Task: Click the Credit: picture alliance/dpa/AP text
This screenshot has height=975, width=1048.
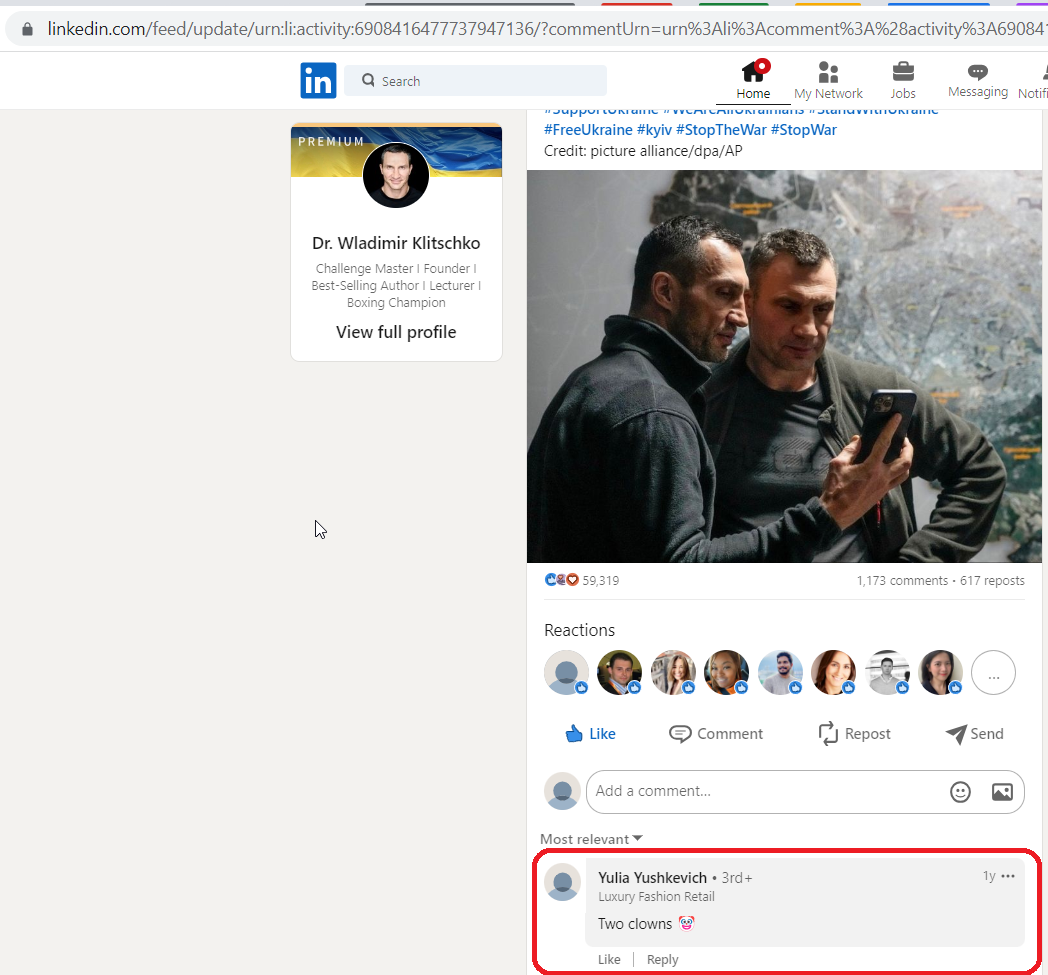Action: pyautogui.click(x=643, y=151)
